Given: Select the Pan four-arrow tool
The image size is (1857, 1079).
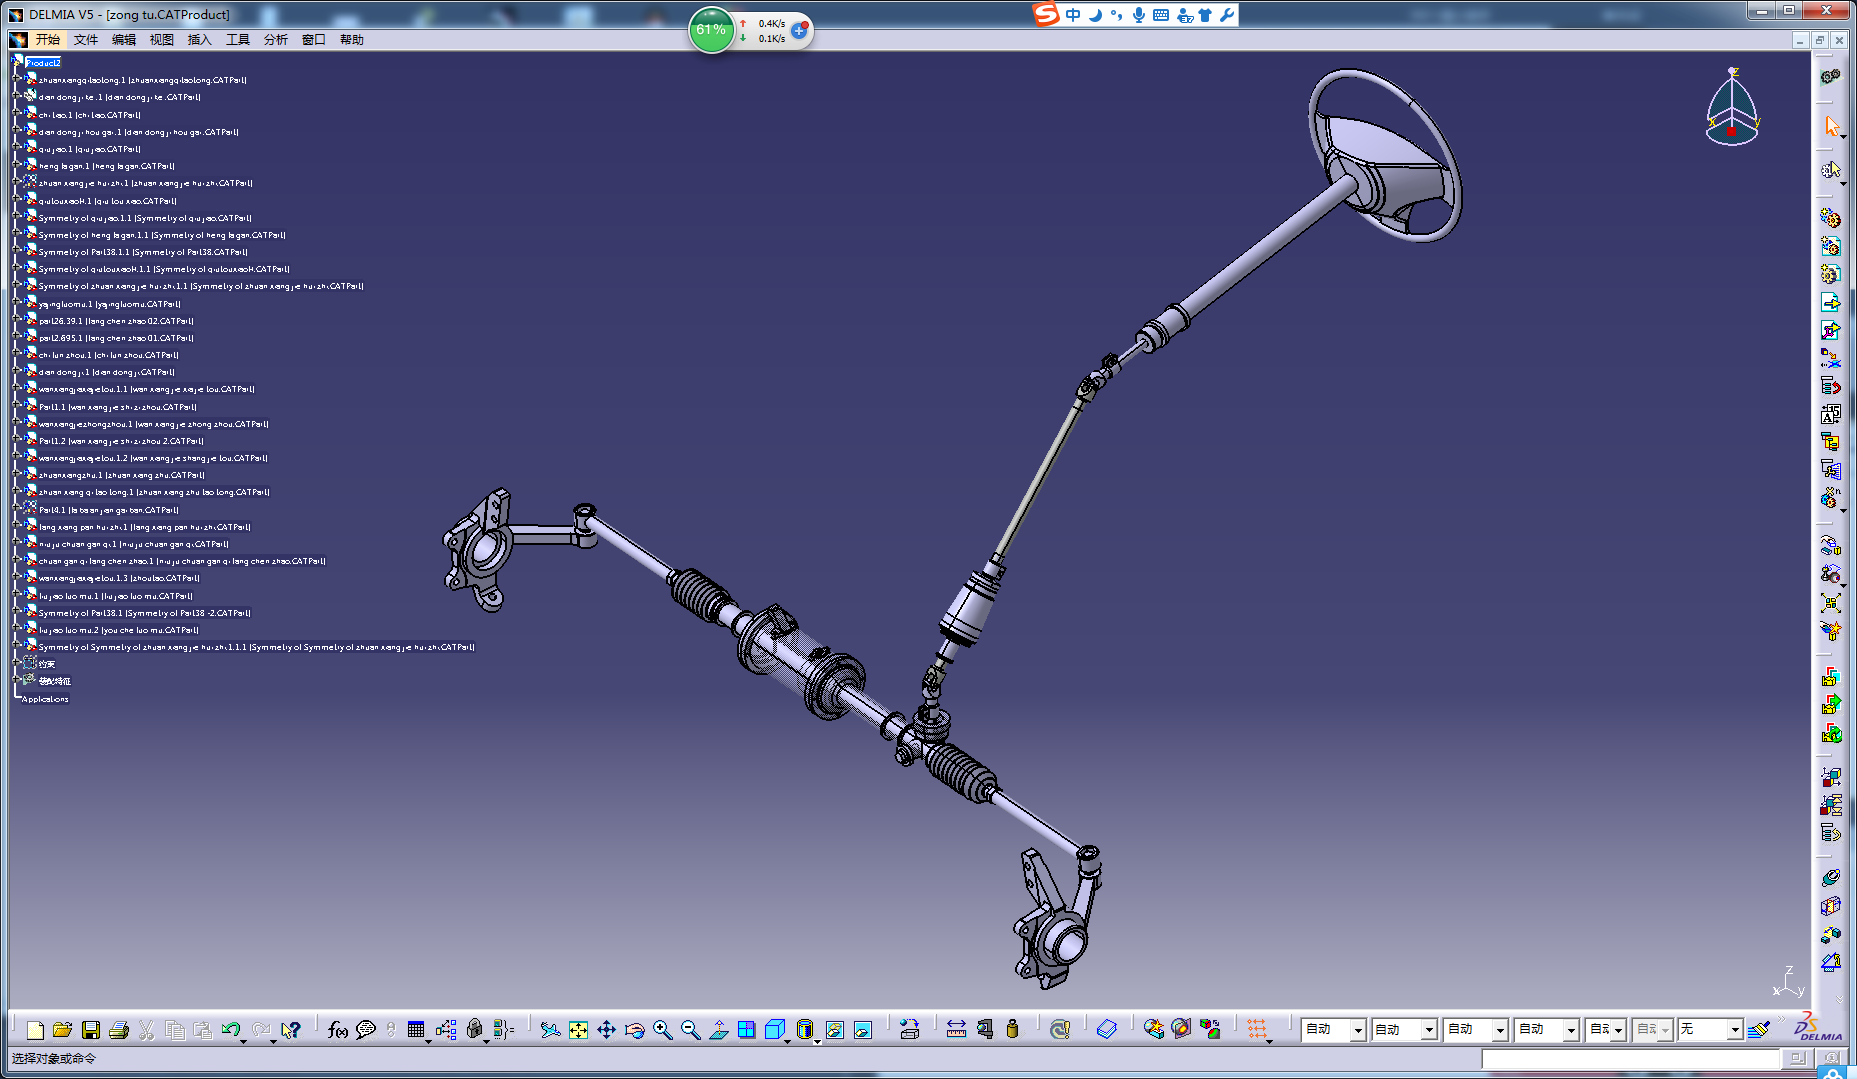Looking at the screenshot, I should 606,1029.
